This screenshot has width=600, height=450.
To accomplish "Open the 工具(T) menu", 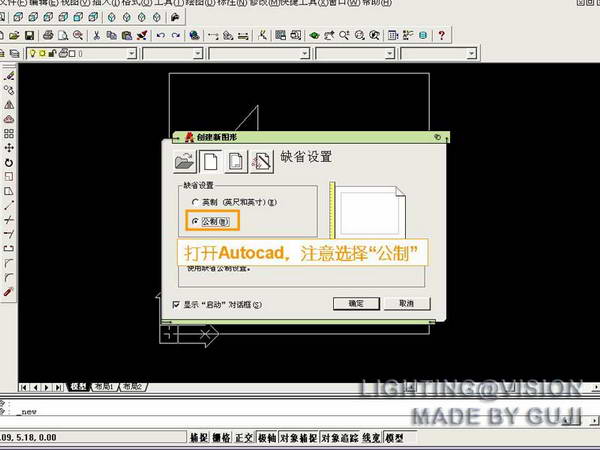I will pos(169,3).
